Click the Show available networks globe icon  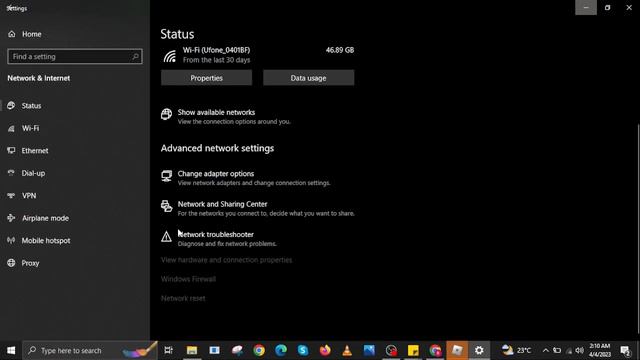click(166, 114)
